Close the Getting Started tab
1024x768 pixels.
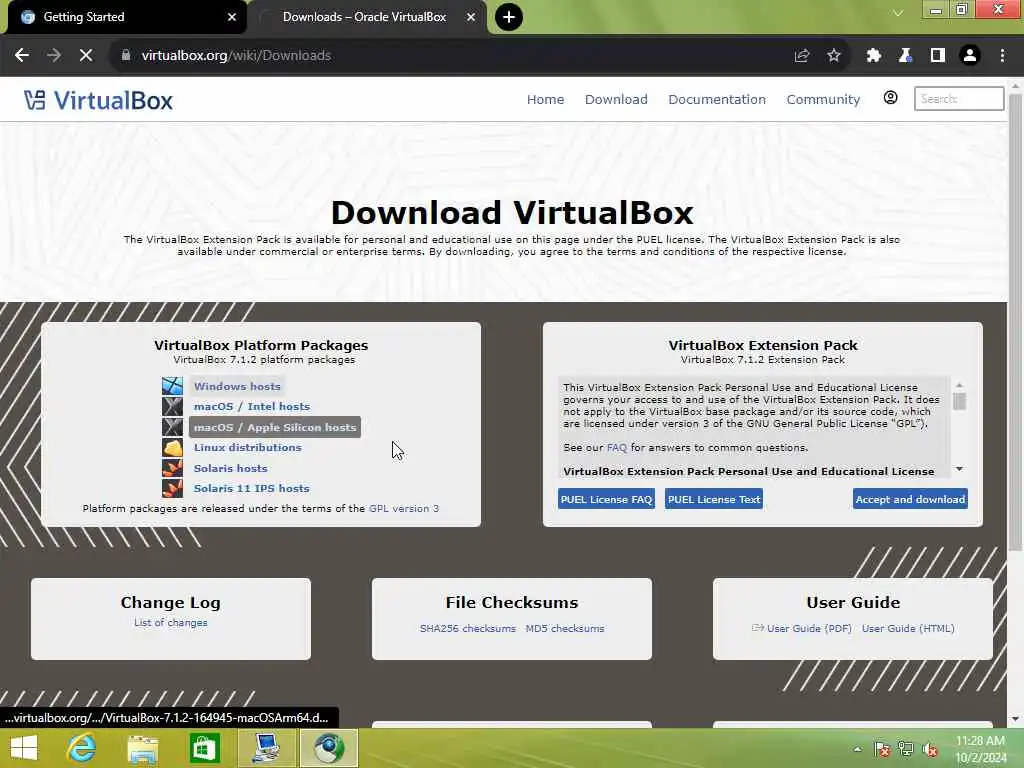(x=232, y=17)
